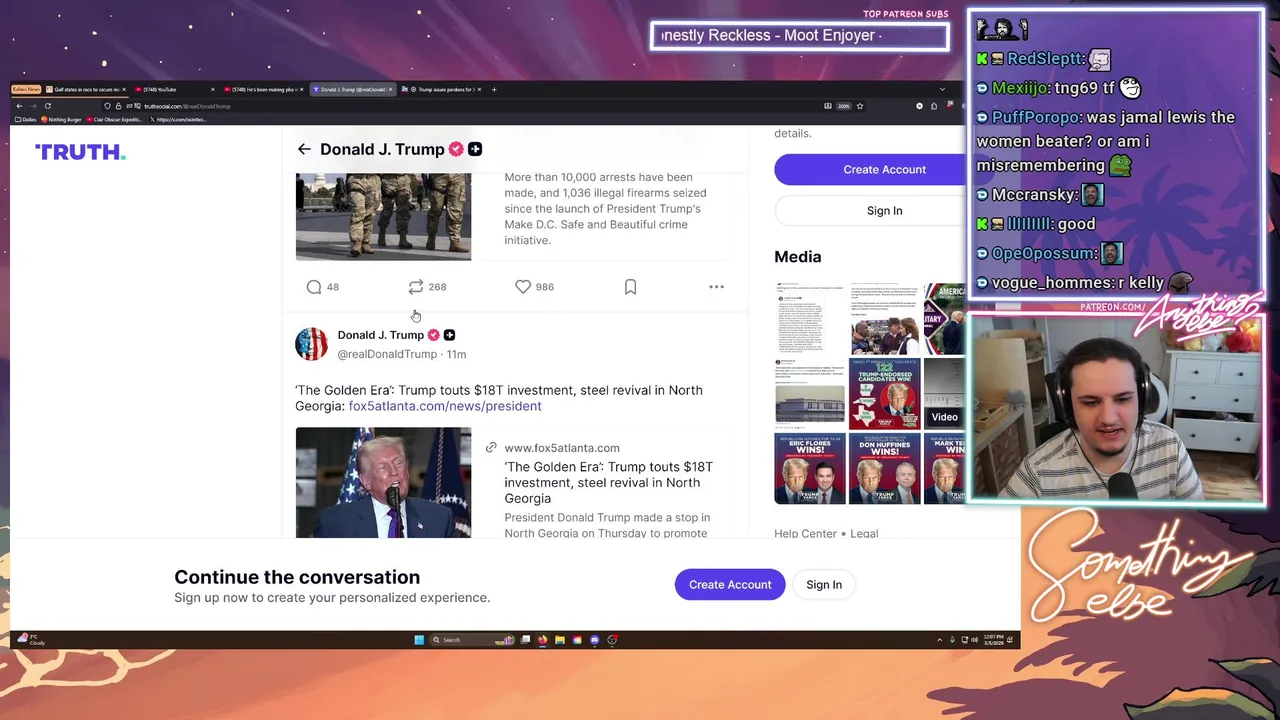Click the www.fox5atlanta.com source link
The height and width of the screenshot is (720, 1280).
coord(562,448)
